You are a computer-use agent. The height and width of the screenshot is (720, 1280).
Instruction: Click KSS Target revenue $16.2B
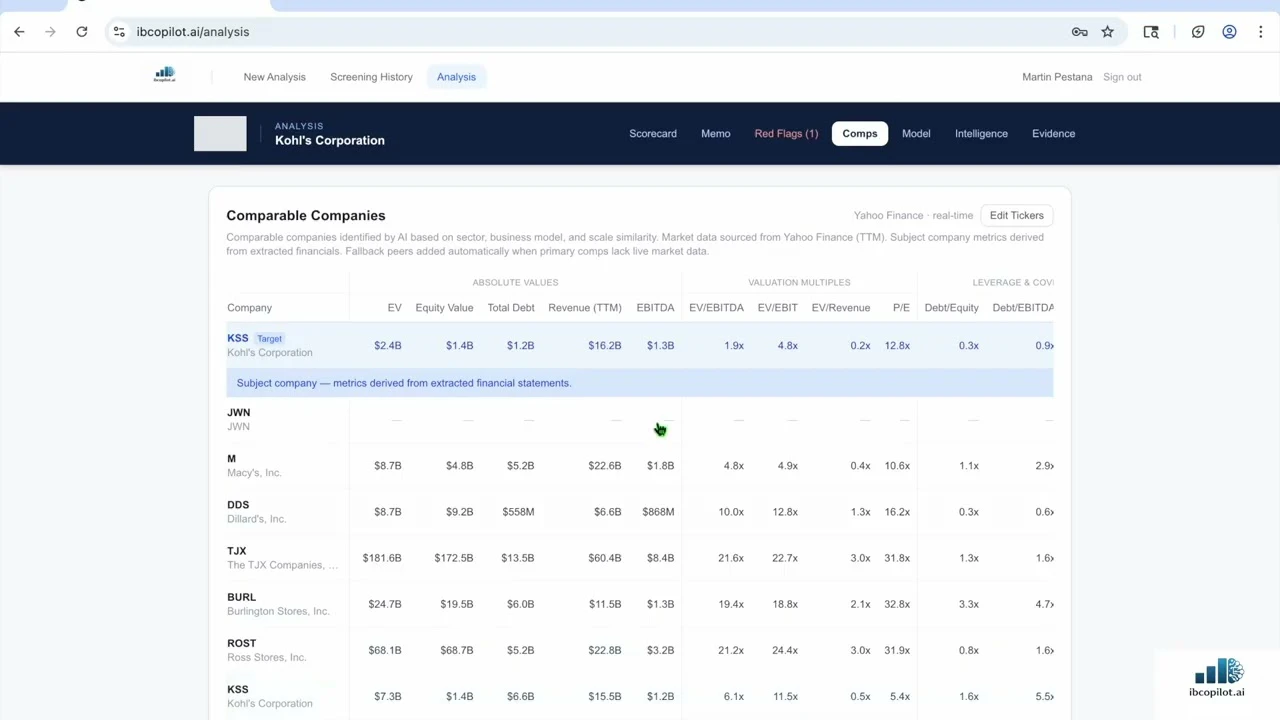tap(605, 346)
